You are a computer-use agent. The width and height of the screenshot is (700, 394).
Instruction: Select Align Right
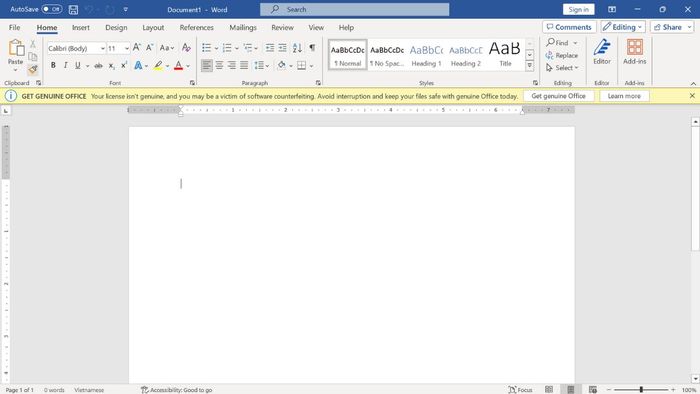[232, 66]
